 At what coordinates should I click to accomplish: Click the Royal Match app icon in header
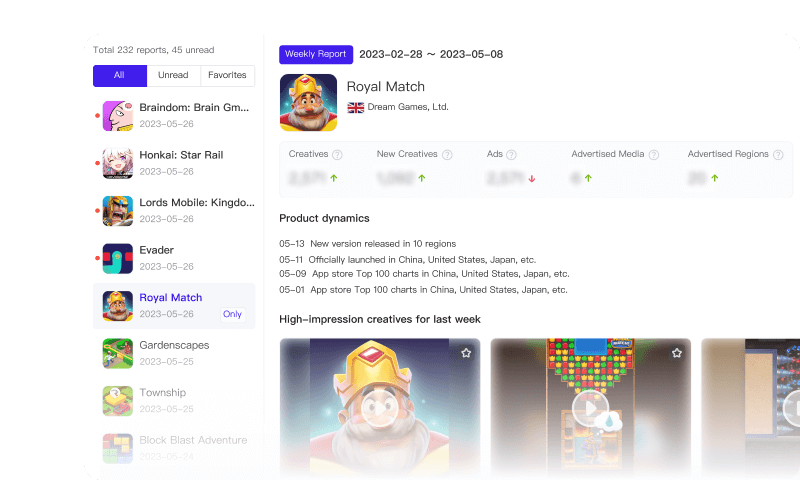308,102
